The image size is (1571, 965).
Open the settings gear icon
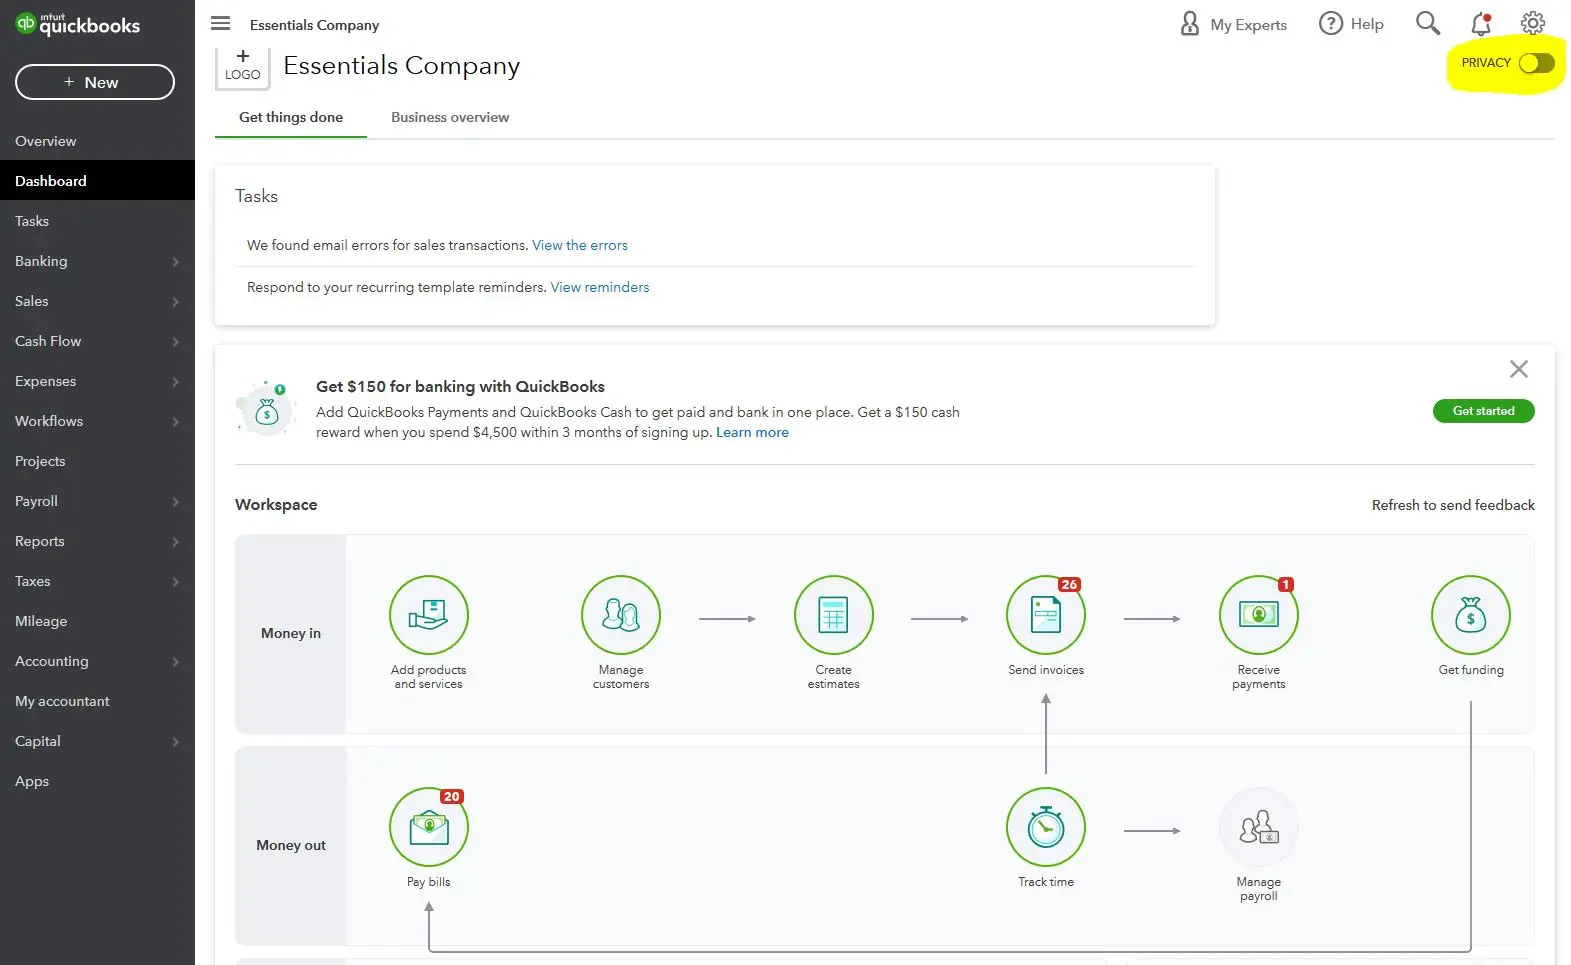(x=1533, y=23)
